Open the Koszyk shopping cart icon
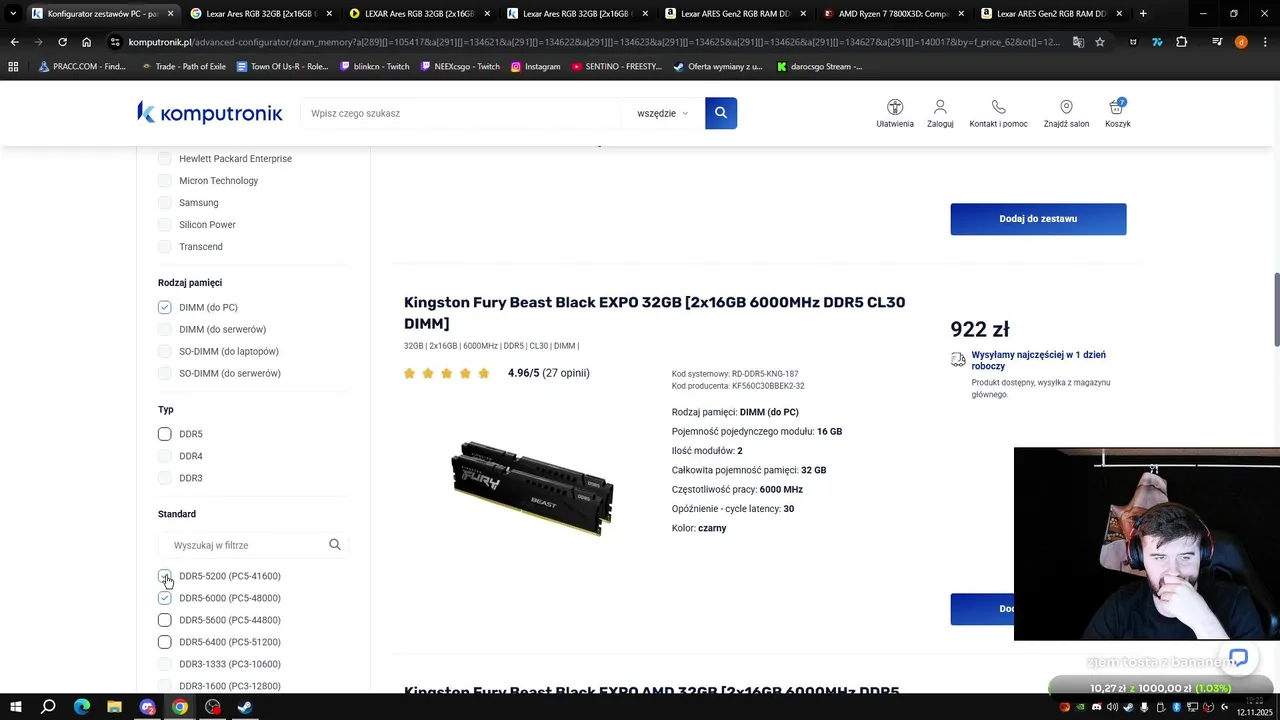The height and width of the screenshot is (720, 1280). tap(1117, 107)
